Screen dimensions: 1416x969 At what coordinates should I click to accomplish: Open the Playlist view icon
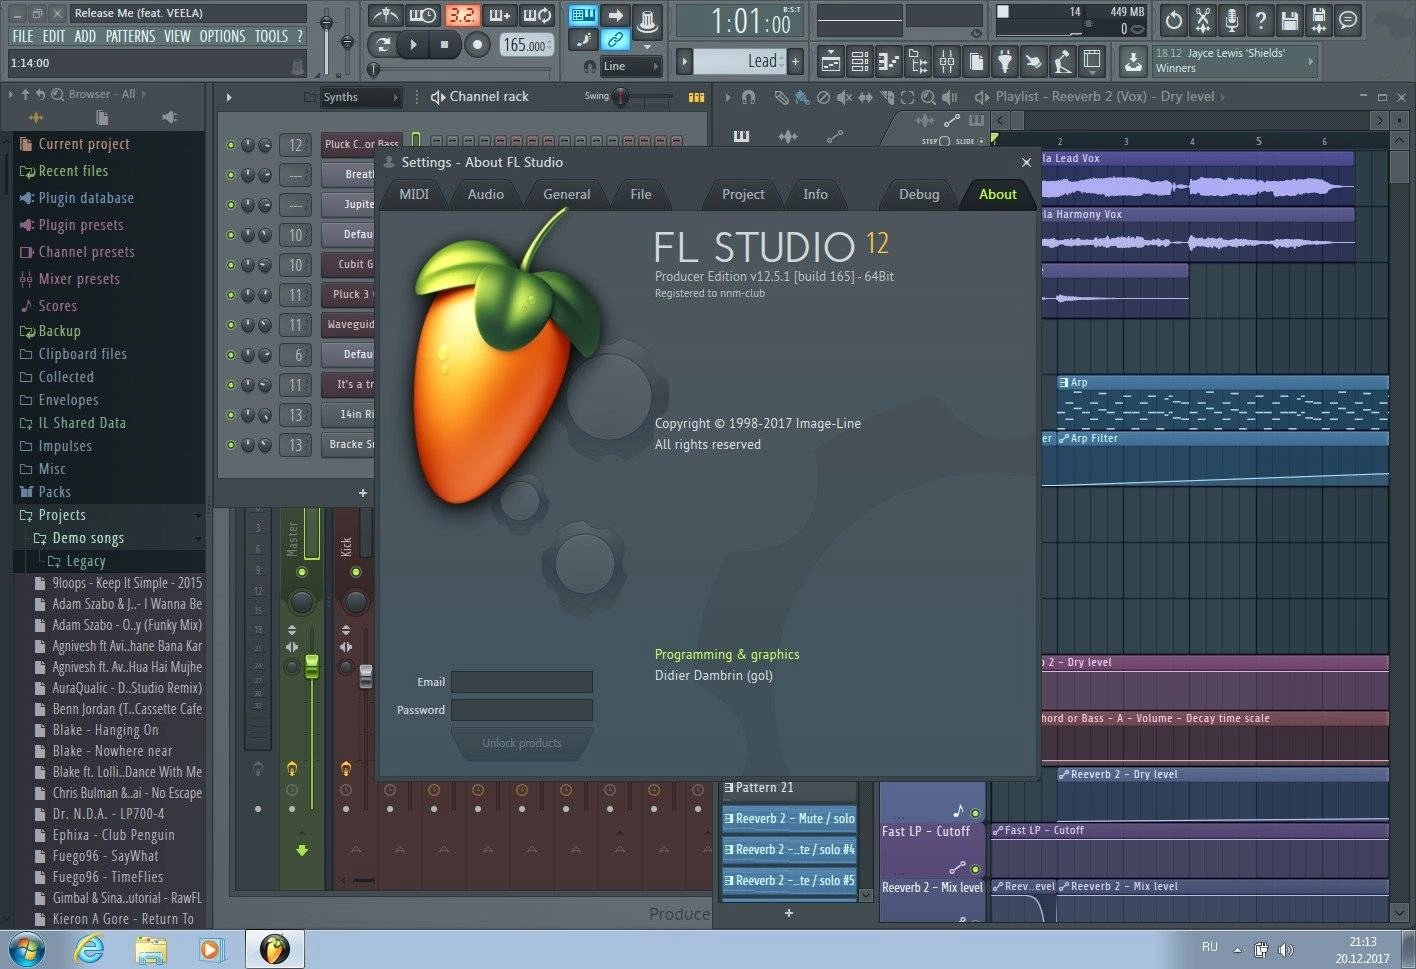pos(830,62)
